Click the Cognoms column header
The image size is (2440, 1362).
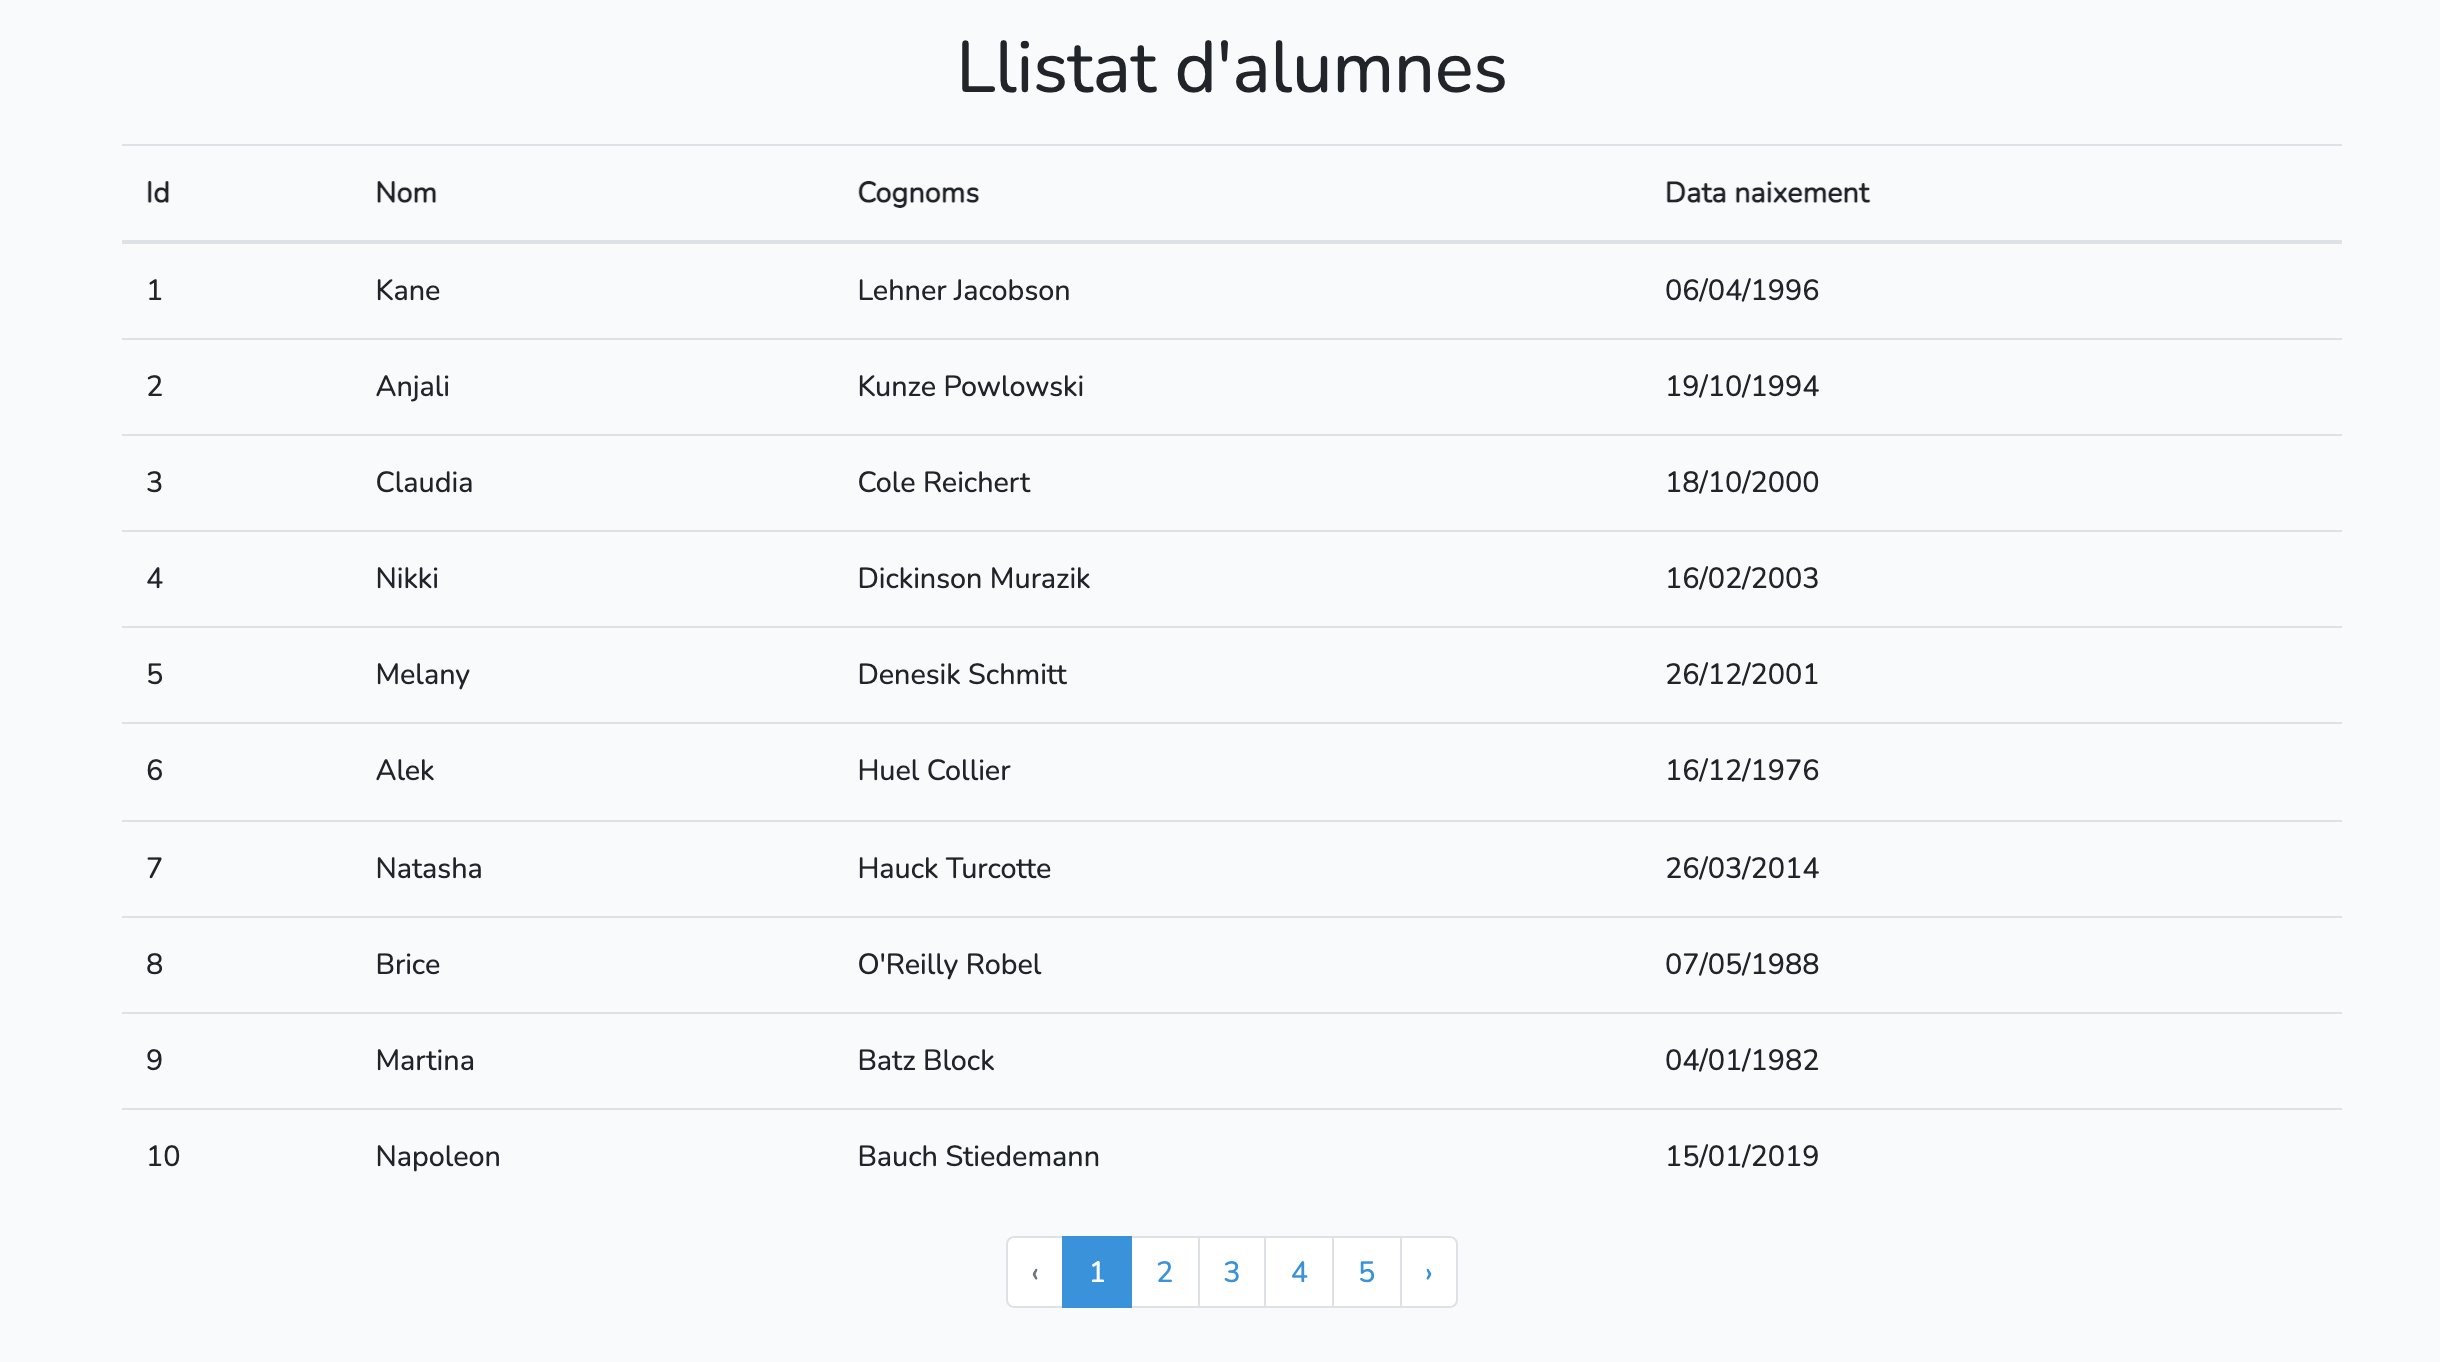tap(918, 193)
